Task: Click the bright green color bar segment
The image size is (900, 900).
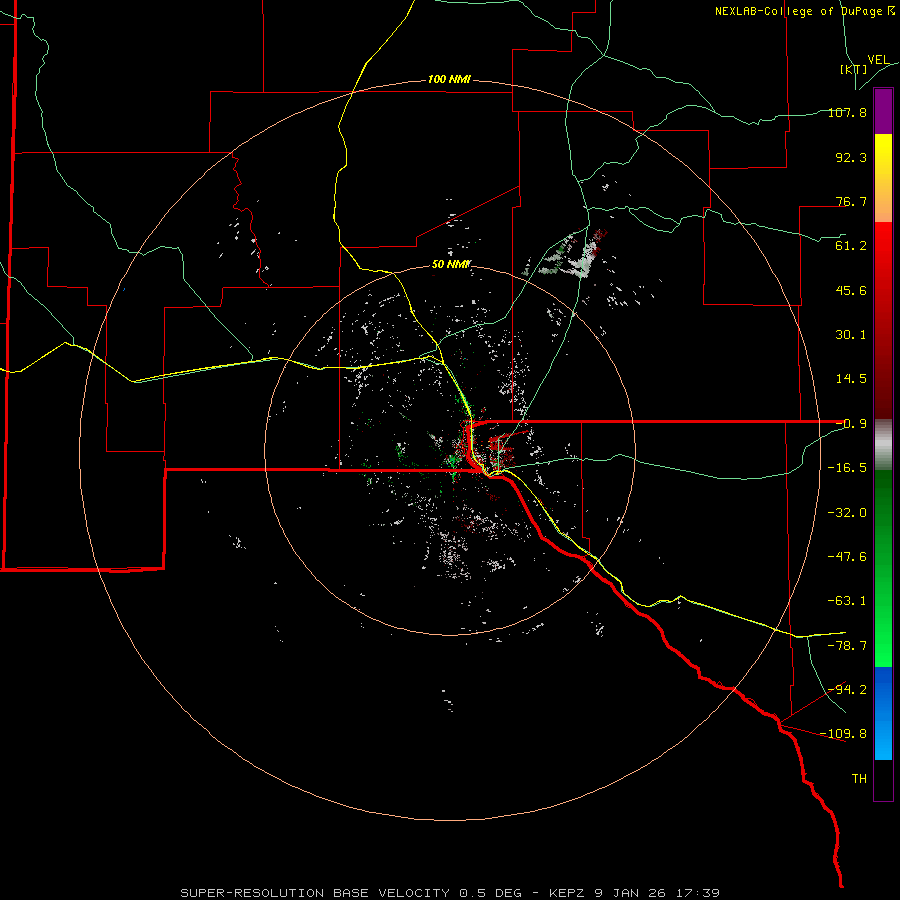Action: [883, 568]
